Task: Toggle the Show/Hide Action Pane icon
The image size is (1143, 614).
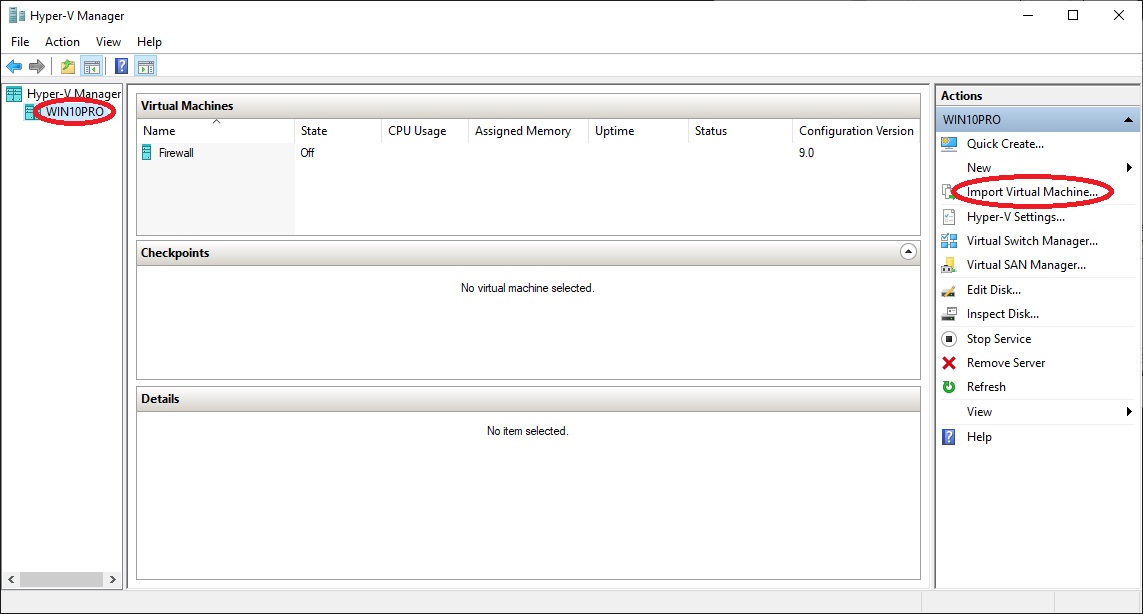Action: tap(146, 67)
